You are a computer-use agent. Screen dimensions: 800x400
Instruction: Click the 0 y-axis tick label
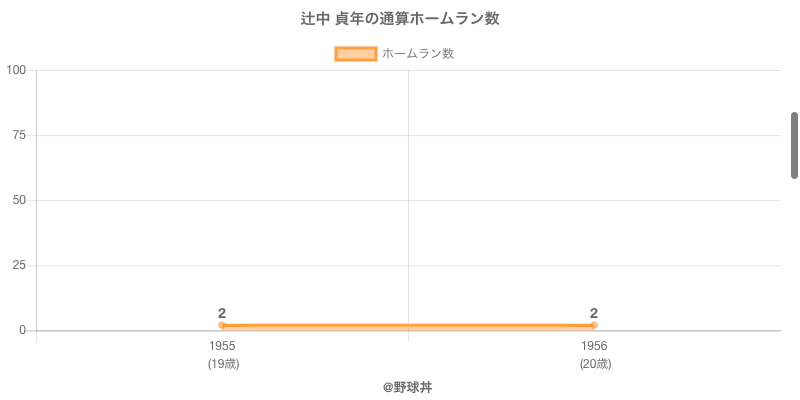[x=22, y=330]
